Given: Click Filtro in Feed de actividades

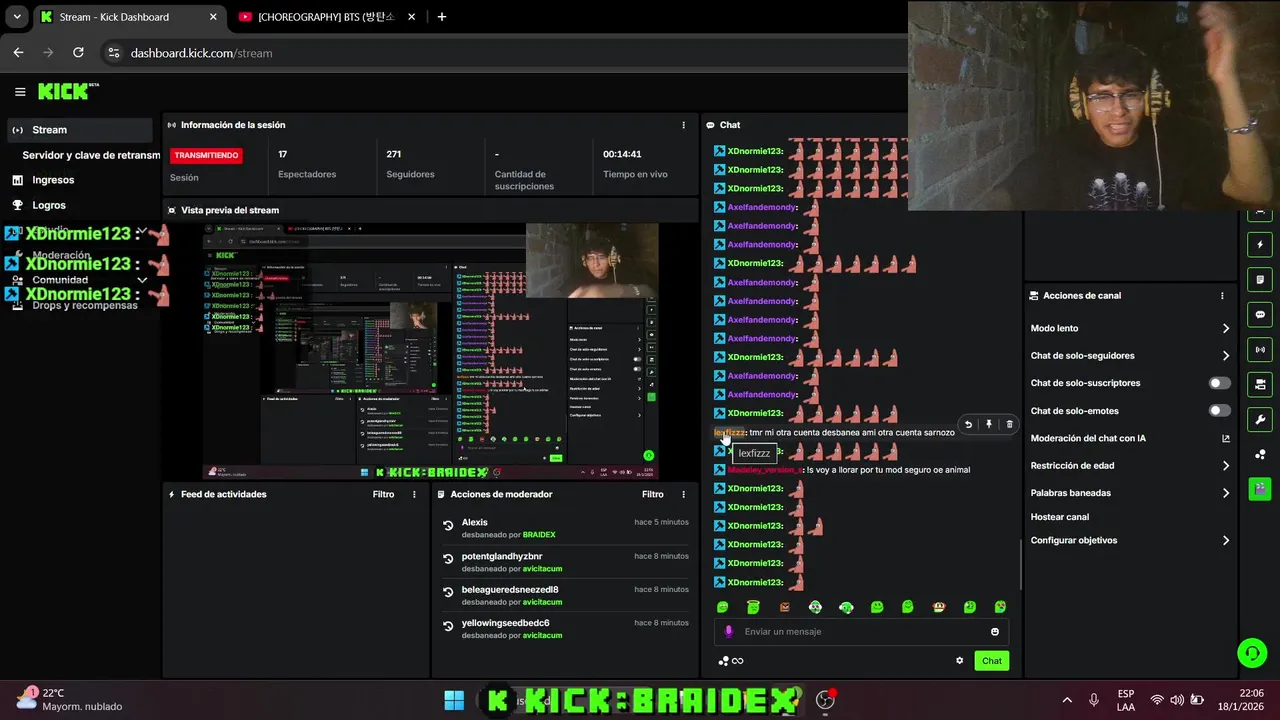Looking at the screenshot, I should click(383, 494).
